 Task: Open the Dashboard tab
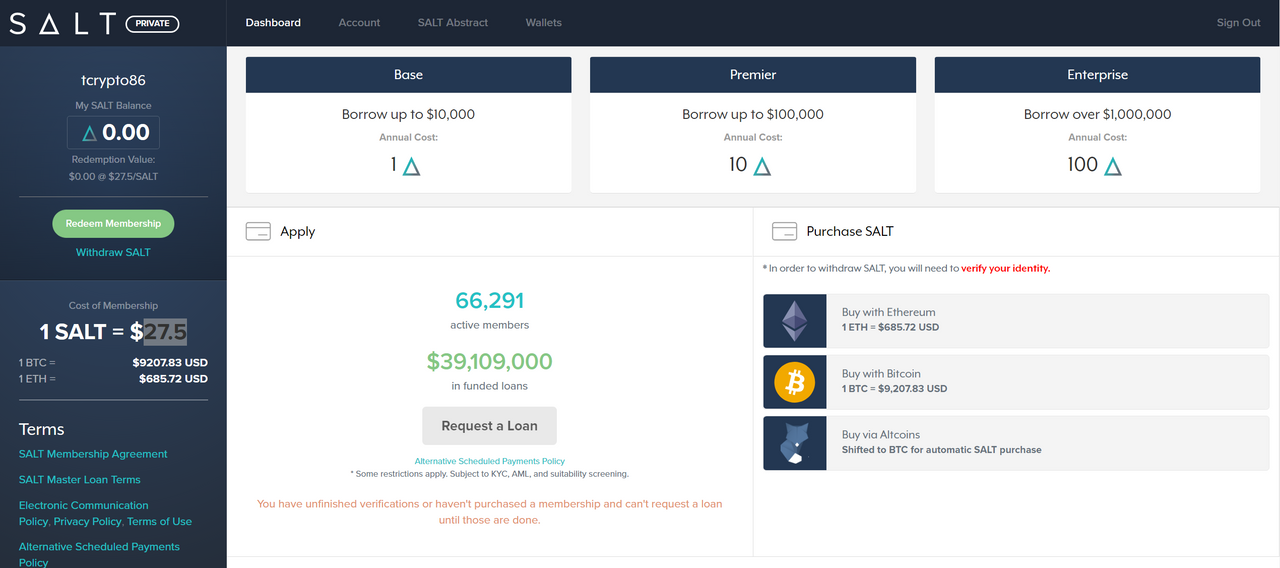tap(273, 22)
